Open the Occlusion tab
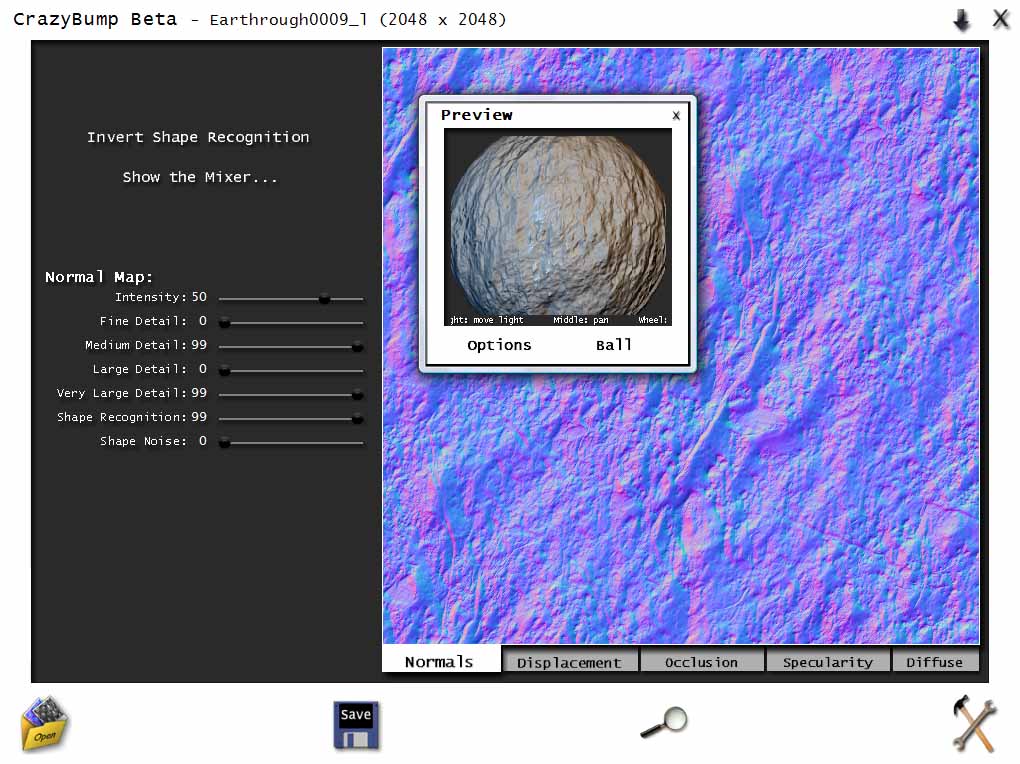Screen dimensions: 1020x764 (x=701, y=662)
